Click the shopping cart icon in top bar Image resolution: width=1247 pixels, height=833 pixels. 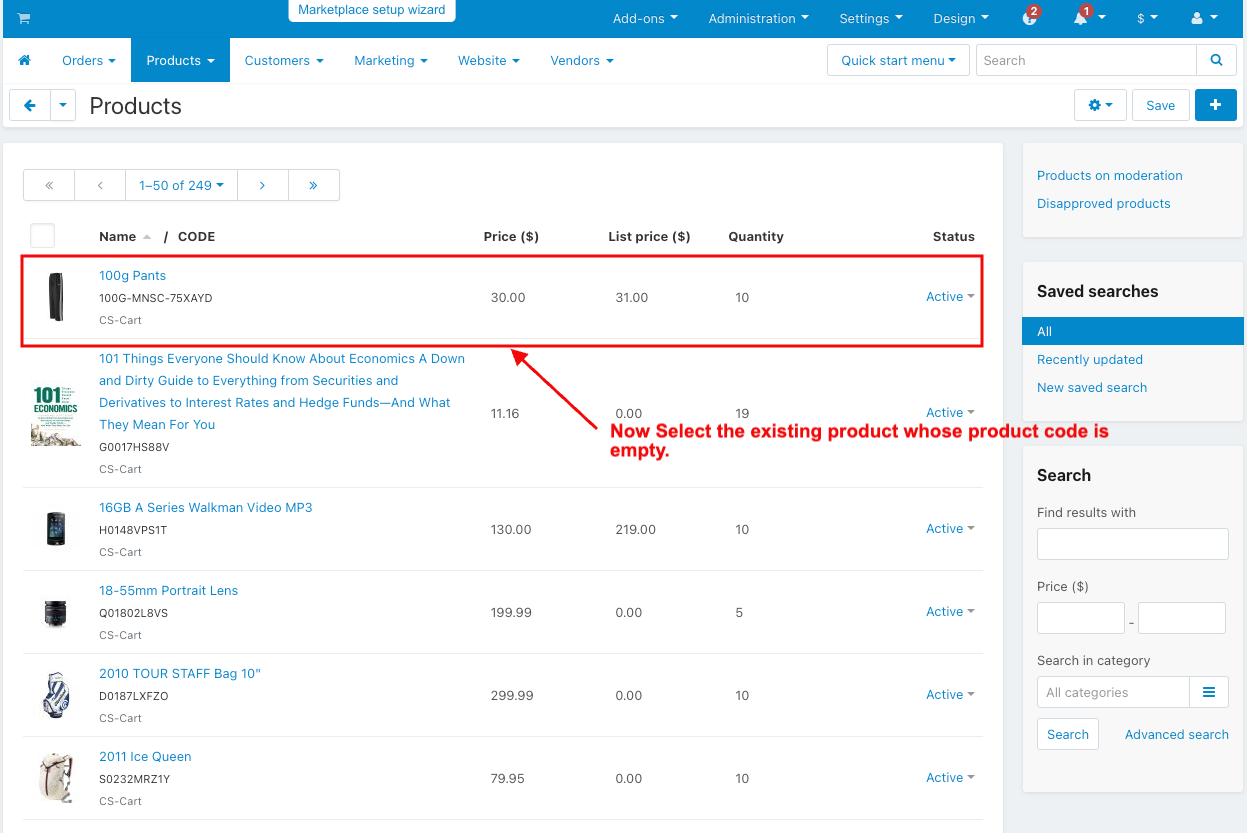24,18
